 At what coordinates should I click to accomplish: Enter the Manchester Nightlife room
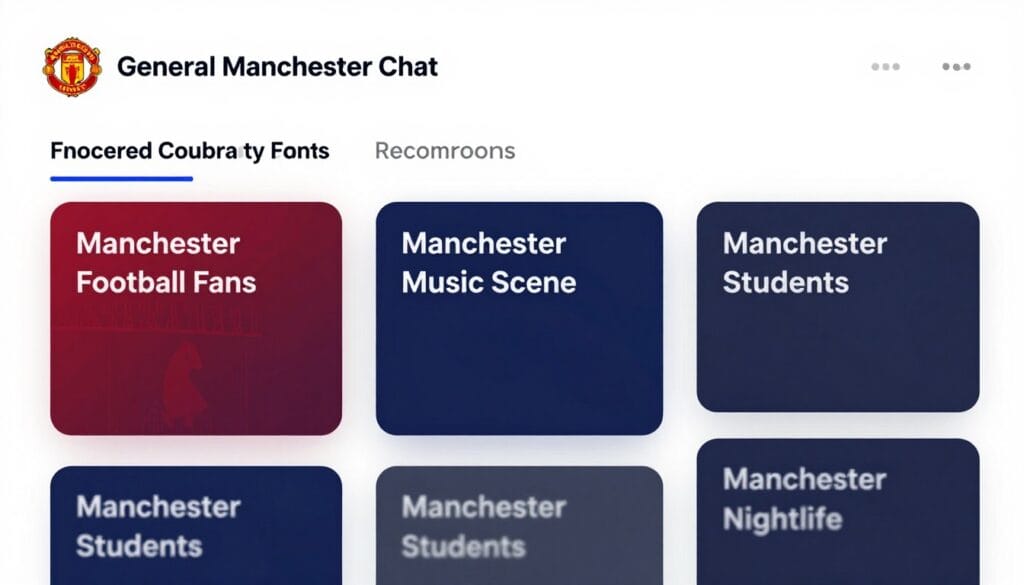tap(839, 510)
